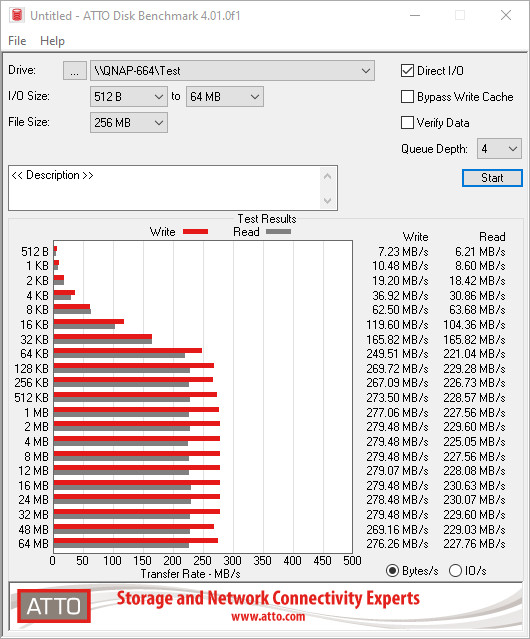Open the www.atto.com link
530x639 pixels.
[x=268, y=617]
